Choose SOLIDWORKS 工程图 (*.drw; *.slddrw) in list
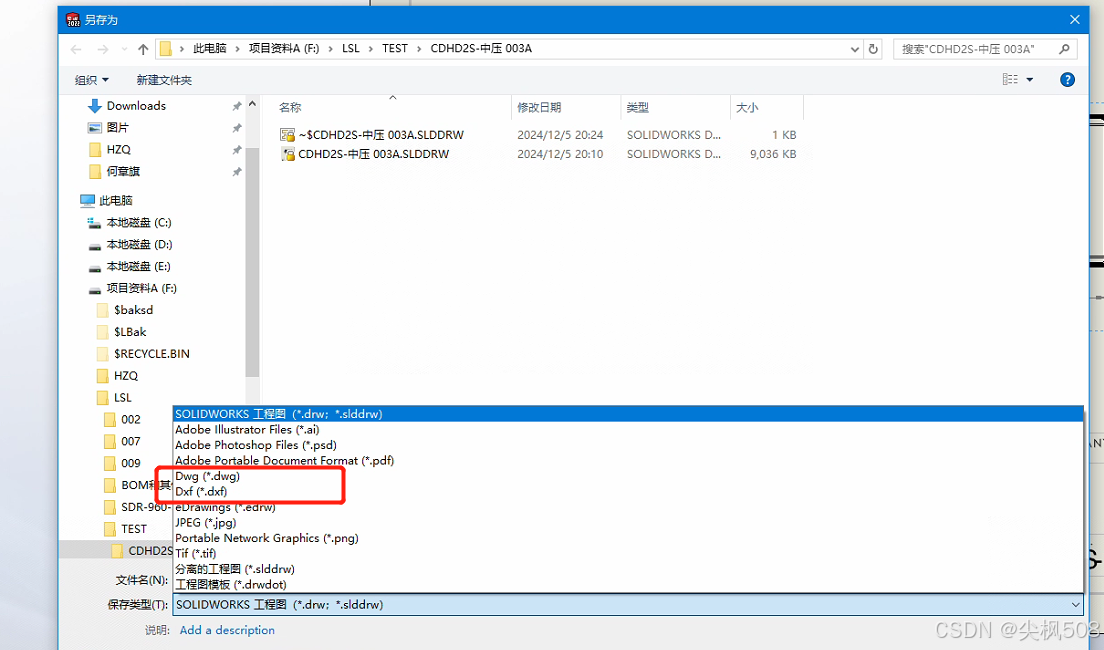 pos(628,414)
